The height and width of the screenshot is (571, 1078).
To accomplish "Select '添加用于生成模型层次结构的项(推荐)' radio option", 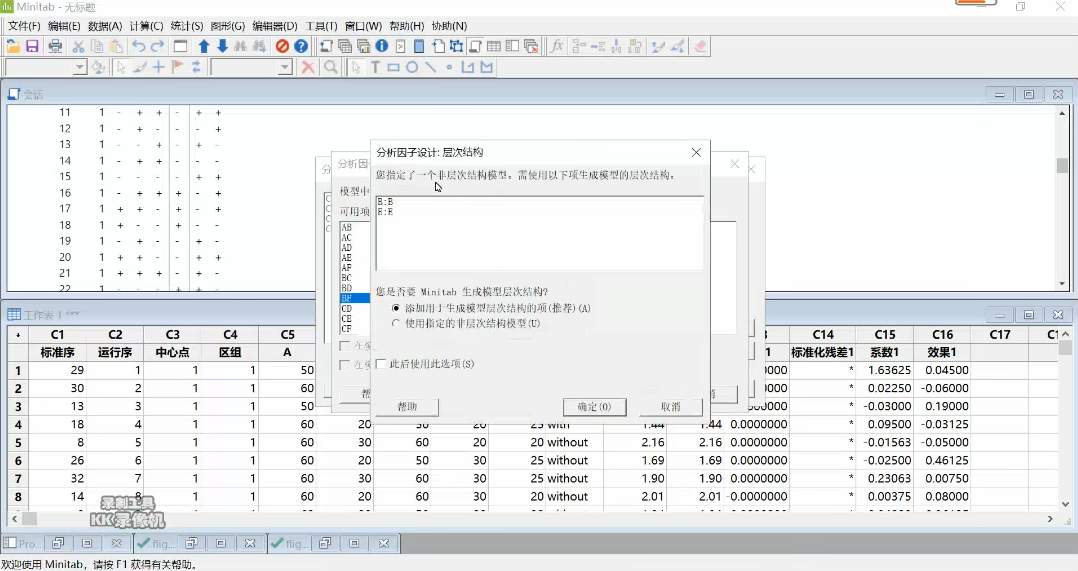I will click(x=395, y=308).
